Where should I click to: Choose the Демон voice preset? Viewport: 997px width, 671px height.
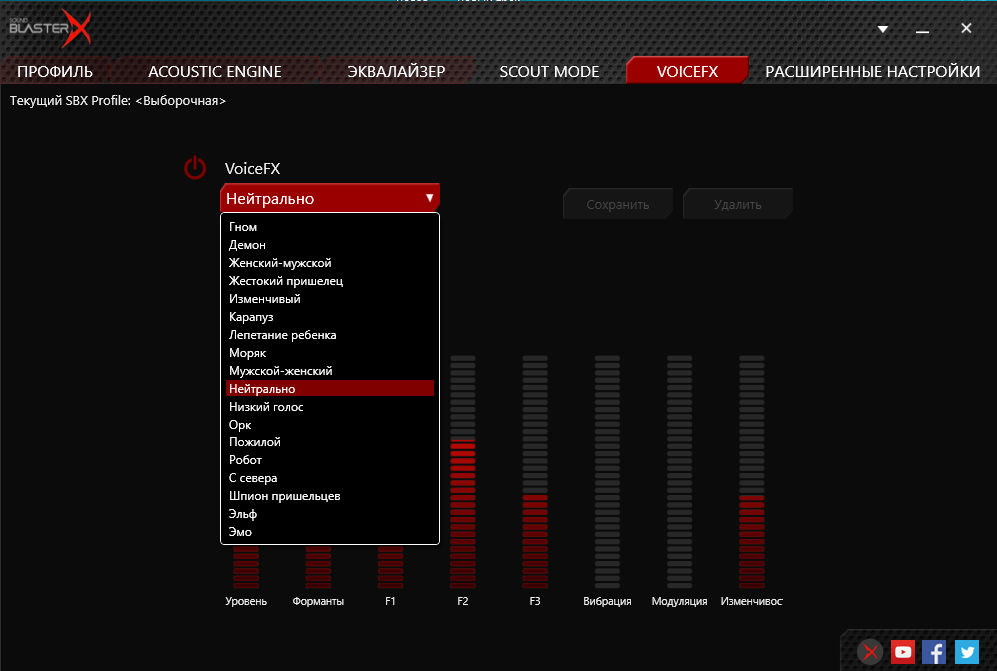(330, 245)
